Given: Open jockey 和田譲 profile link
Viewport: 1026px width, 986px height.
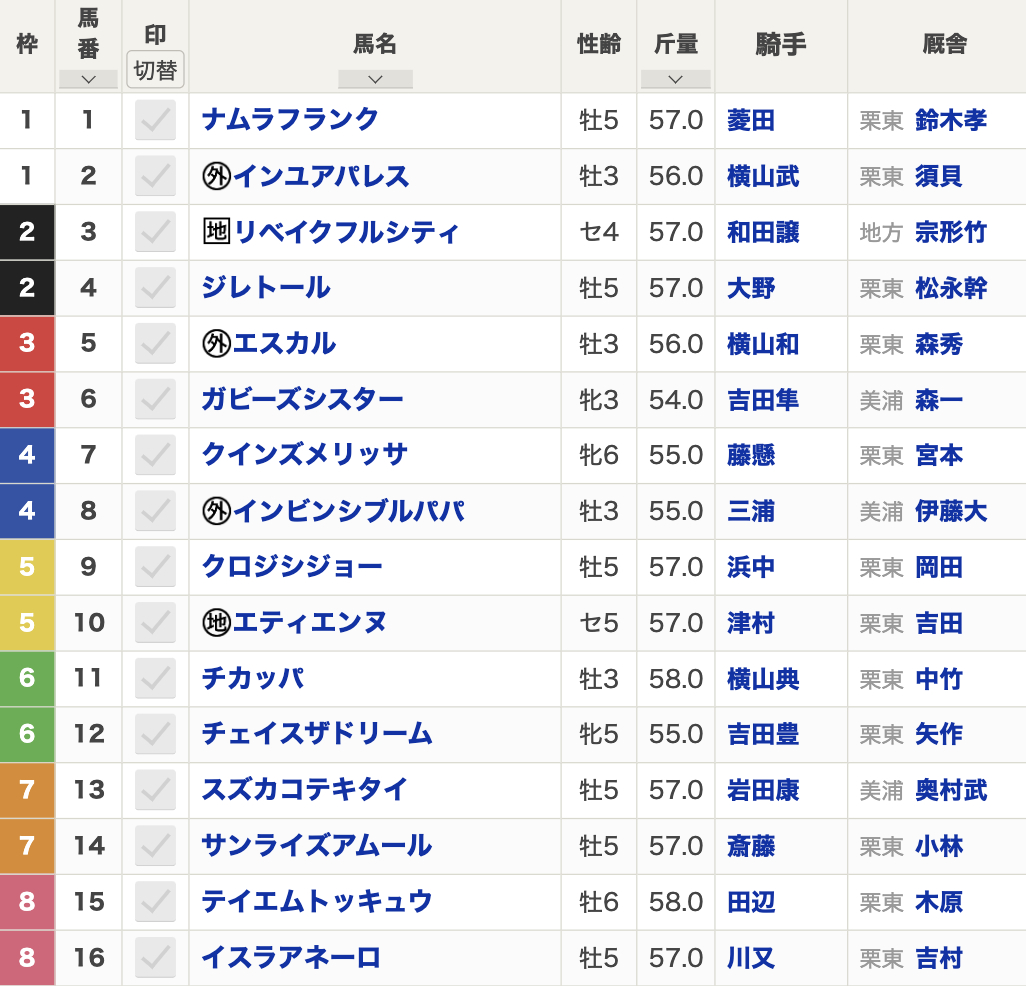Looking at the screenshot, I should 763,232.
